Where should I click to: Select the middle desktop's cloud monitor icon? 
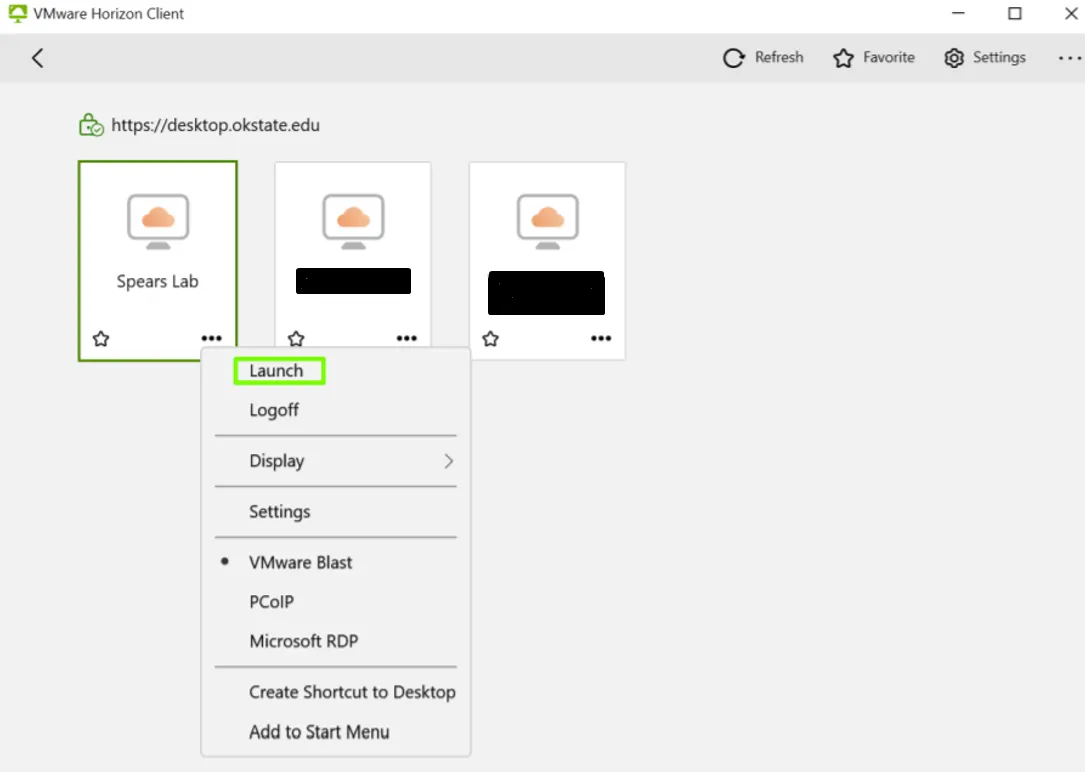(353, 221)
